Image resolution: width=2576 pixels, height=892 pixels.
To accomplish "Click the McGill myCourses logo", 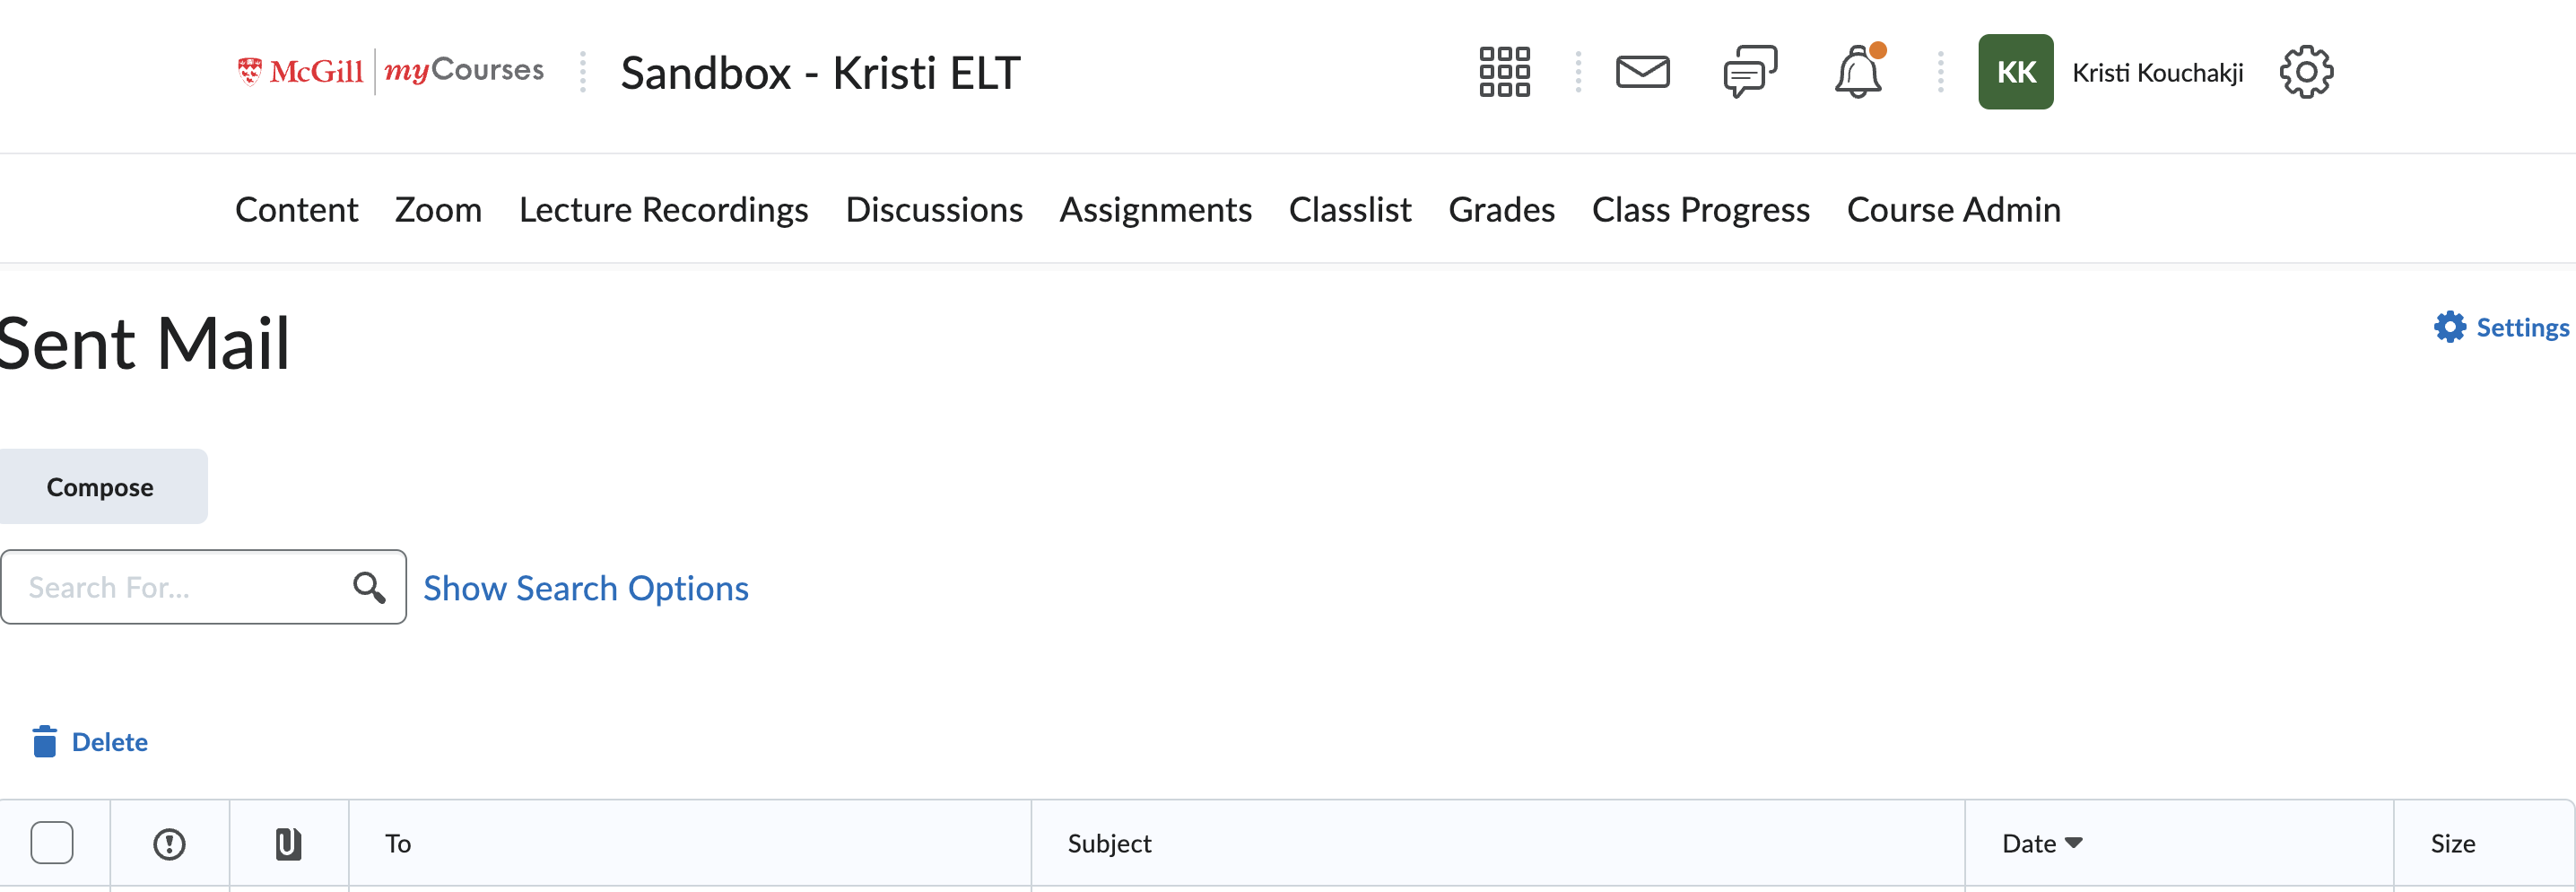I will [x=390, y=71].
